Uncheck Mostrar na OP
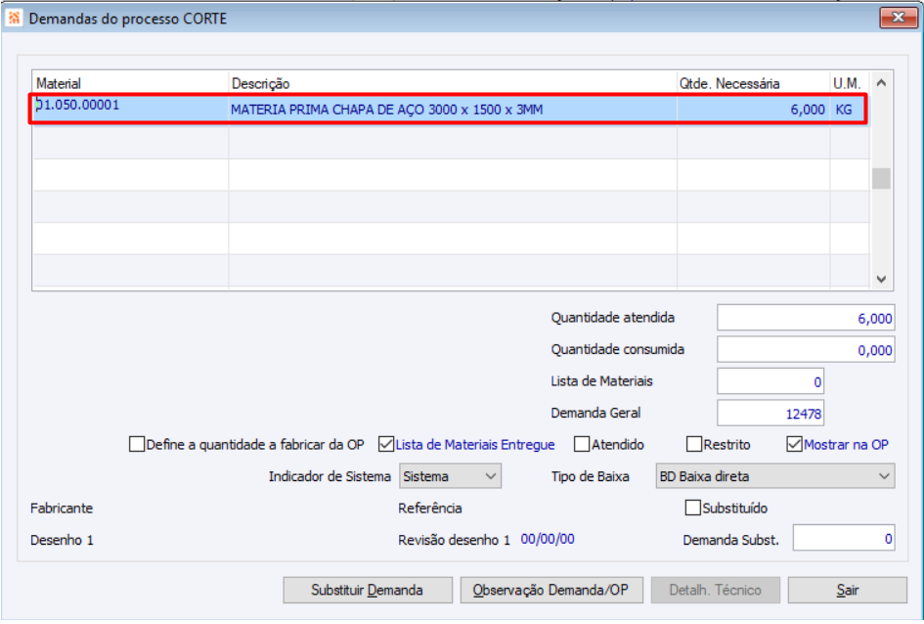Image resolution: width=924 pixels, height=624 pixels. tap(794, 444)
